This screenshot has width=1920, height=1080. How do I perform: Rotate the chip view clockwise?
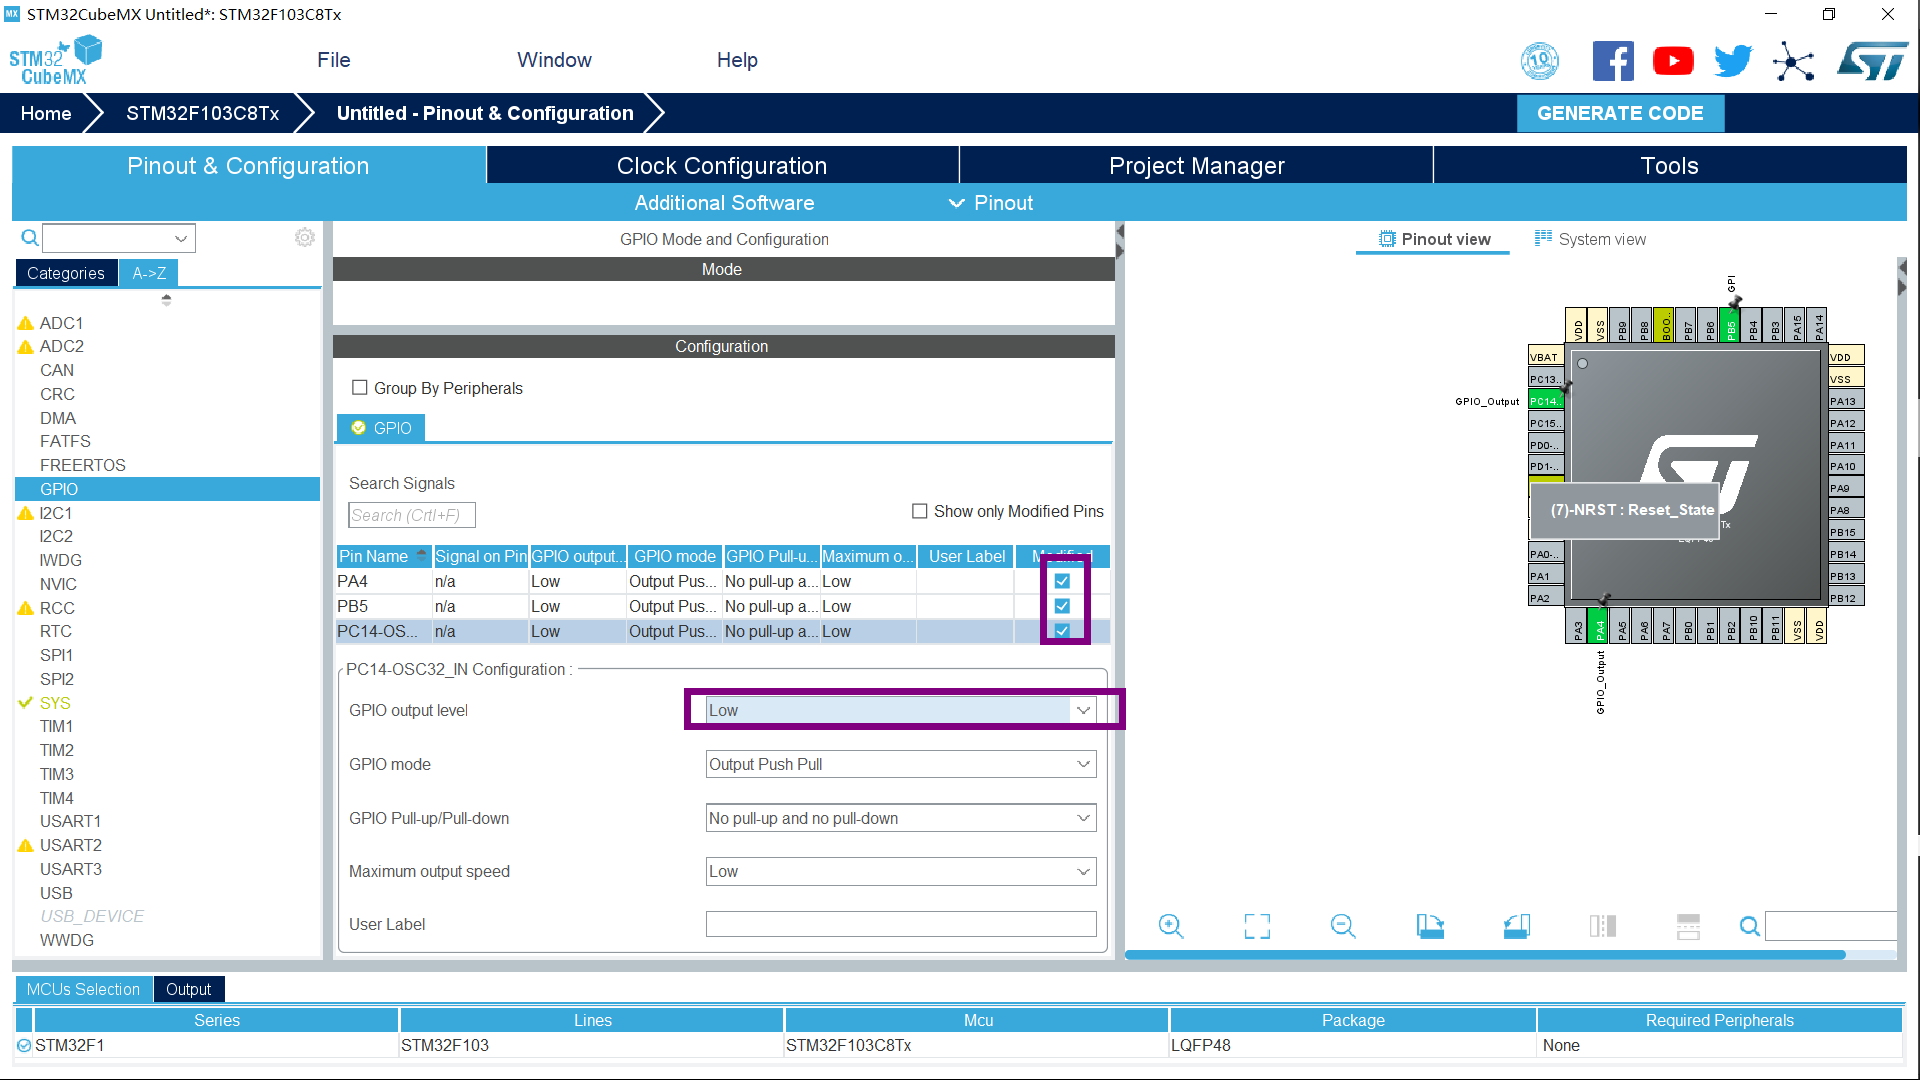coord(1430,926)
